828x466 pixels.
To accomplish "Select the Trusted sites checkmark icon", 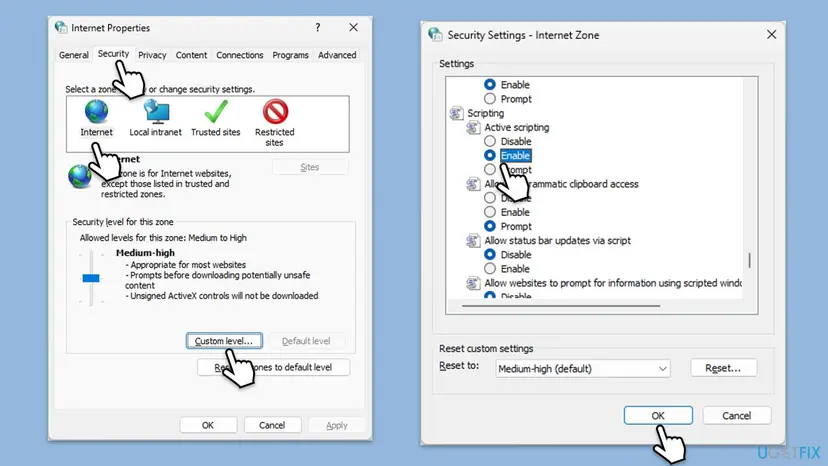I will click(x=216, y=112).
